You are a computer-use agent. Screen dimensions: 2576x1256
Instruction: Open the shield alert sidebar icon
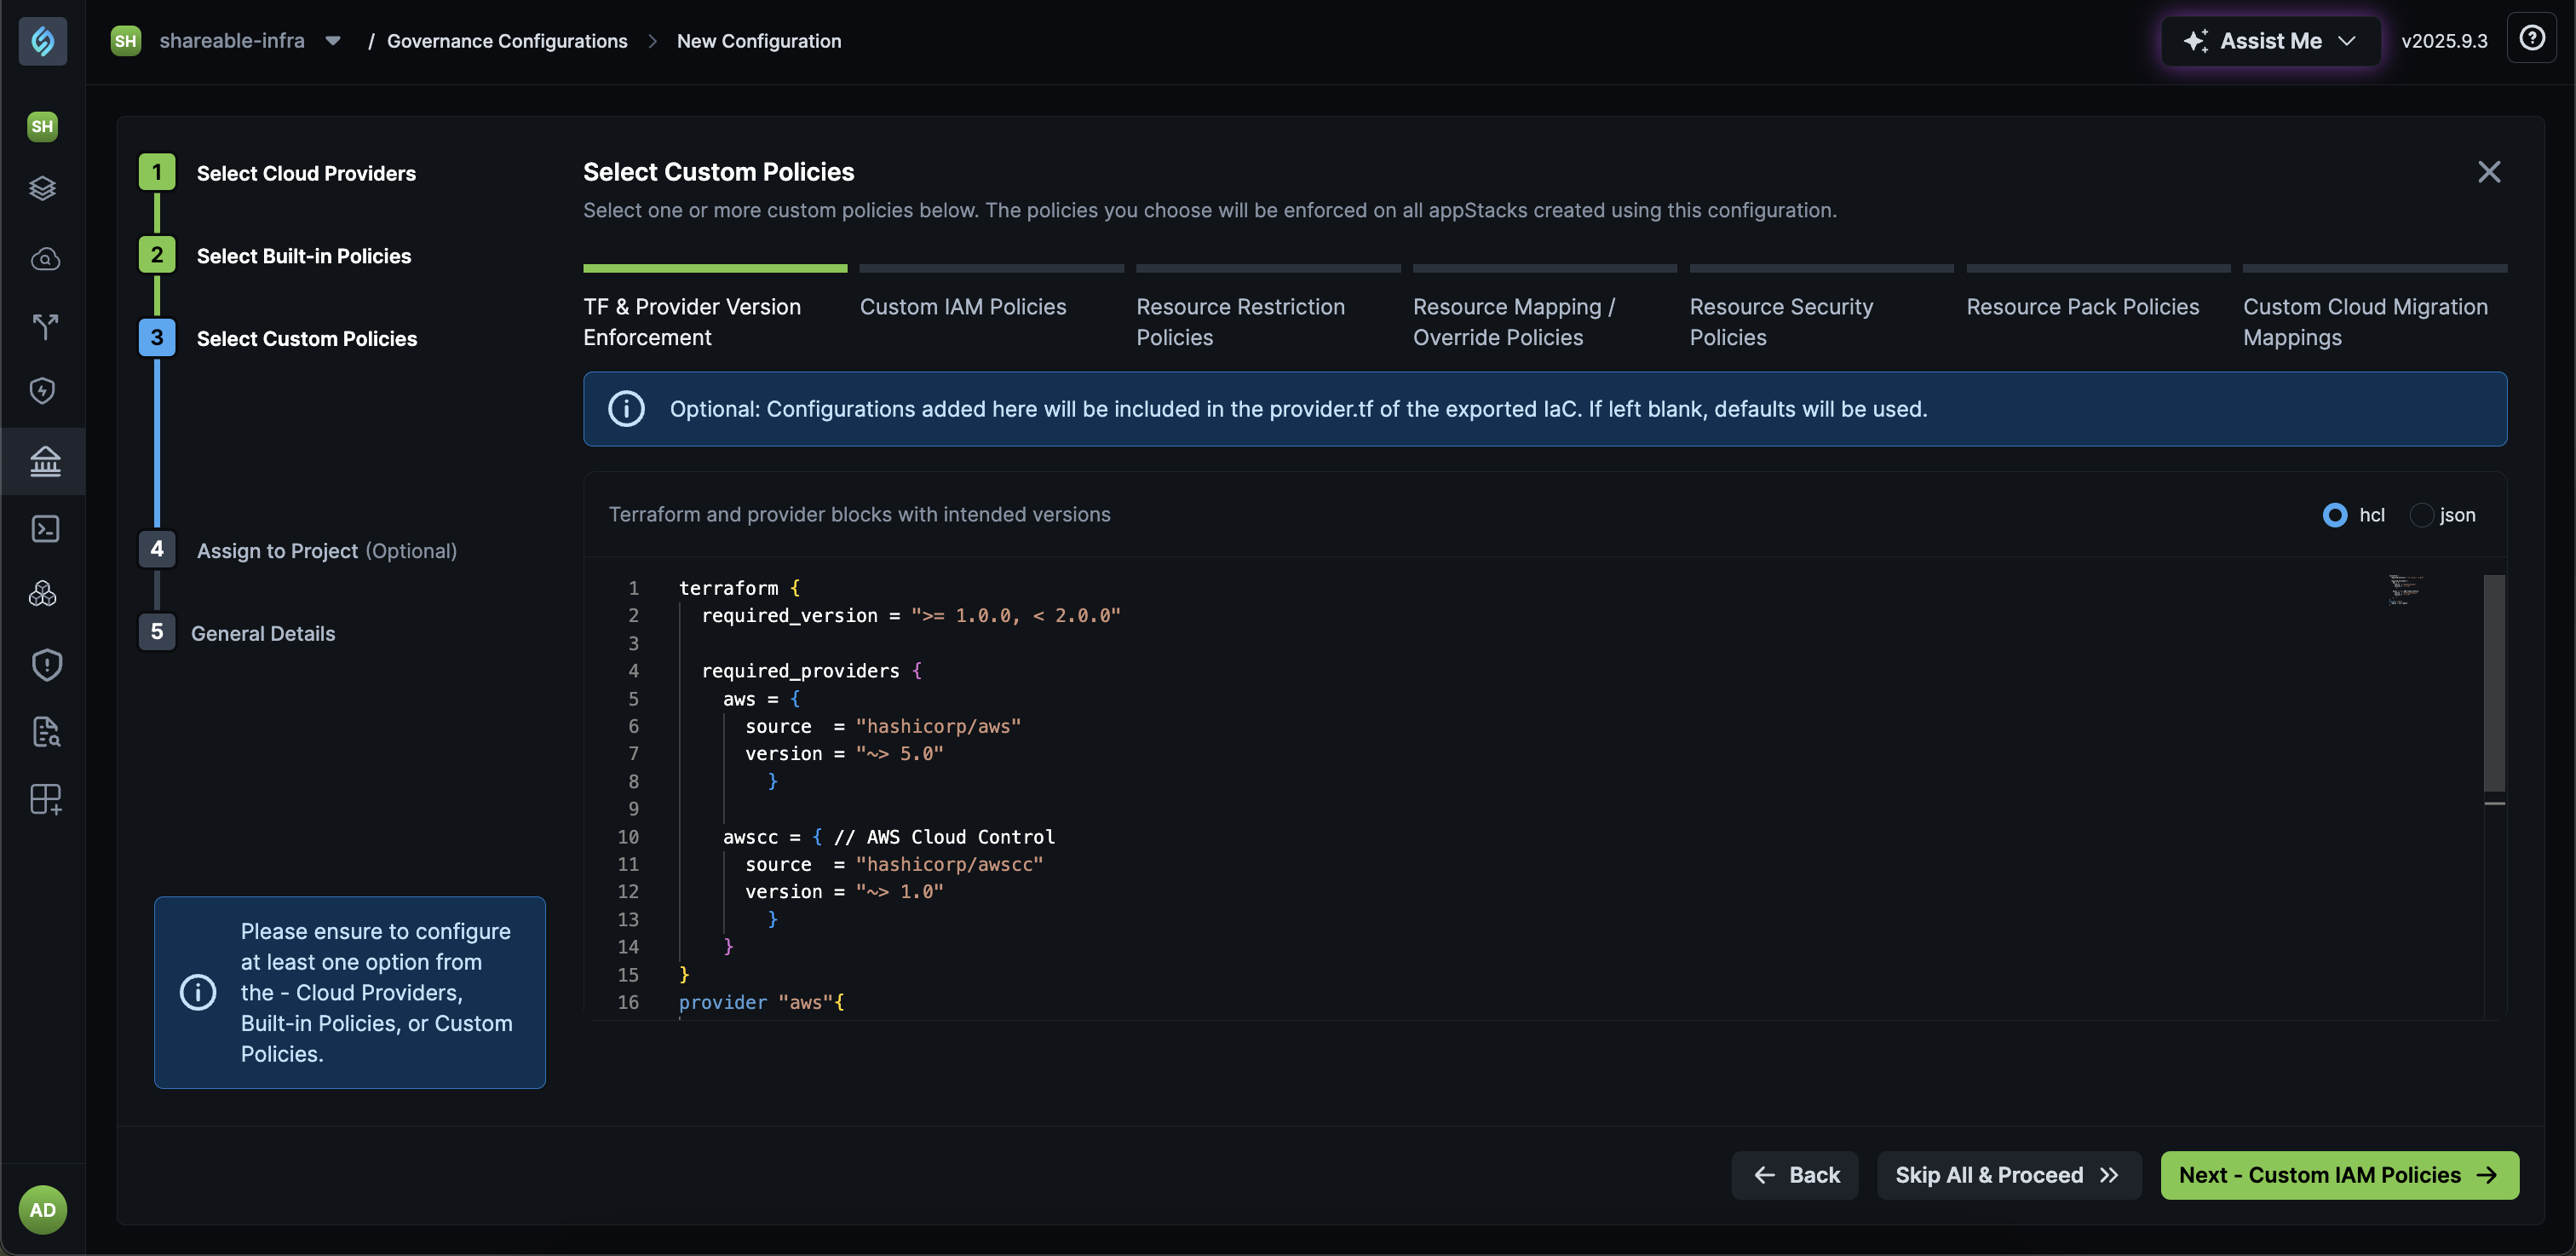[46, 665]
